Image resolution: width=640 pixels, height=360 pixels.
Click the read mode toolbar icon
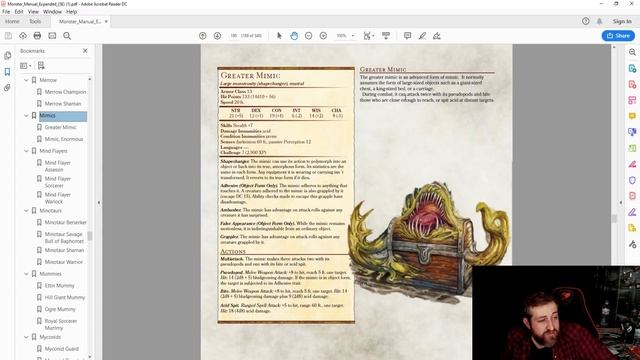click(386, 36)
